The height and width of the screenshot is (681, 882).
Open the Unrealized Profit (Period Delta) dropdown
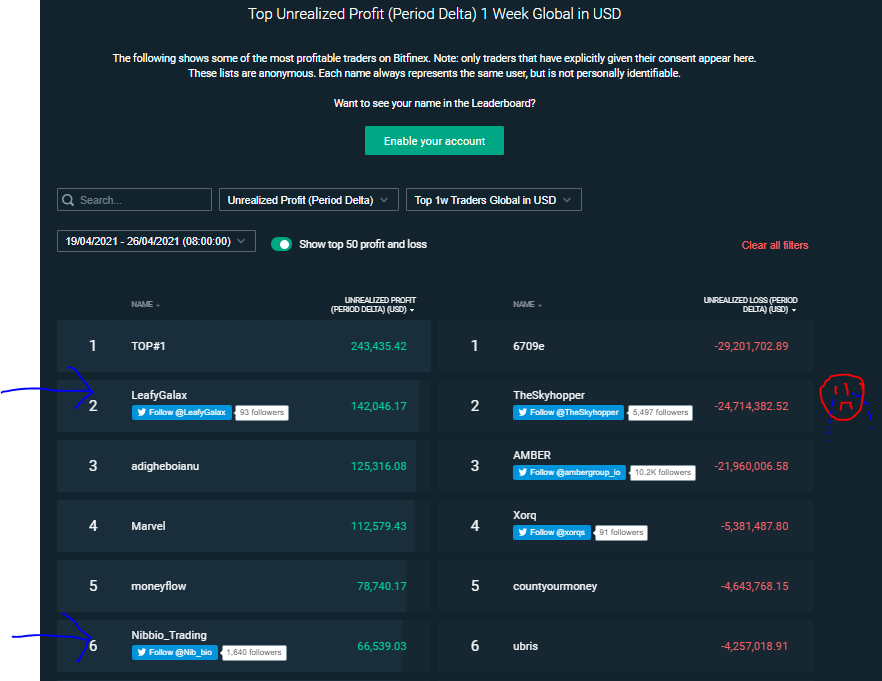[308, 200]
